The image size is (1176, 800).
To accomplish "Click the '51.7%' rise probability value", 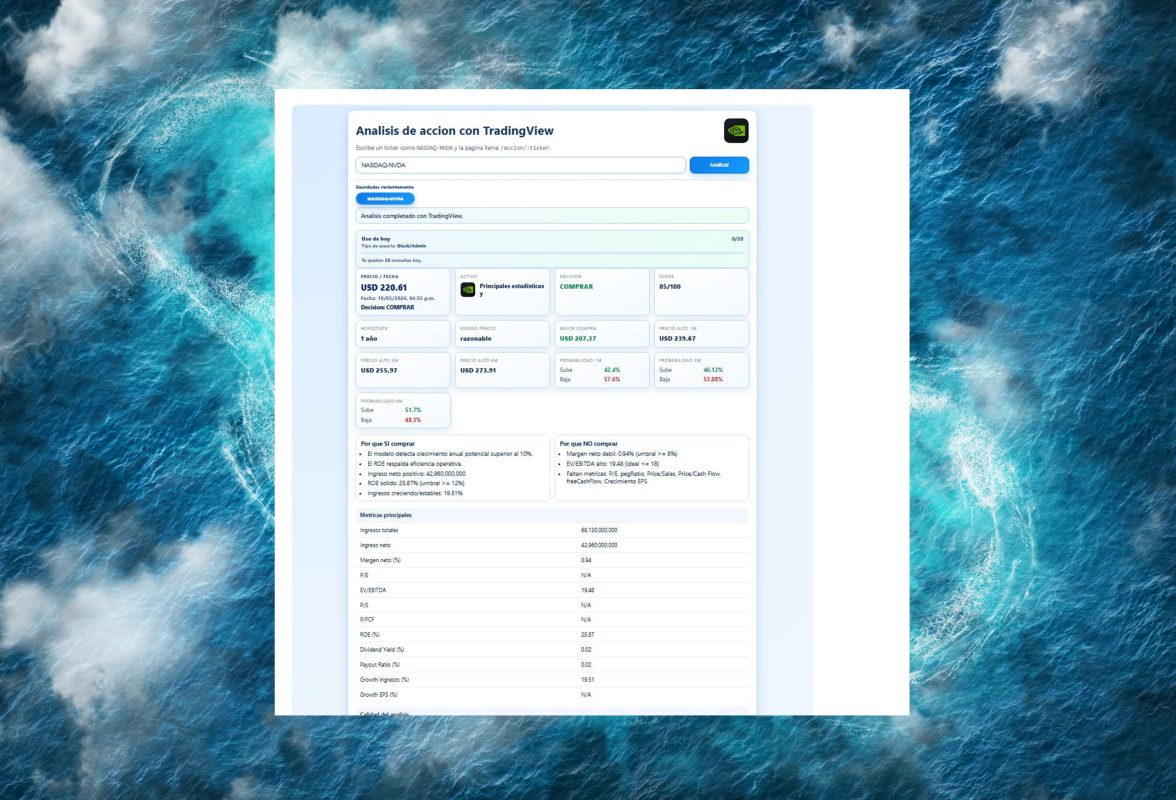I will coord(413,410).
